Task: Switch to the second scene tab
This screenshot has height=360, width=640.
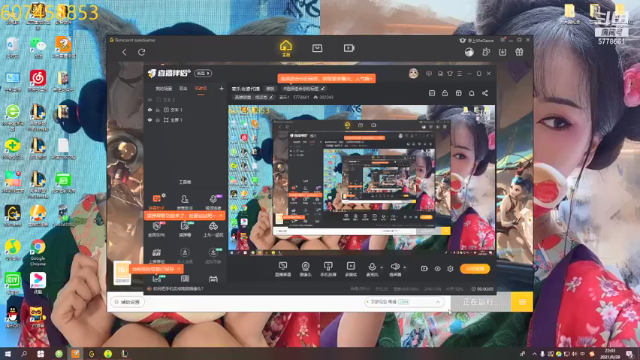Action: pos(183,89)
